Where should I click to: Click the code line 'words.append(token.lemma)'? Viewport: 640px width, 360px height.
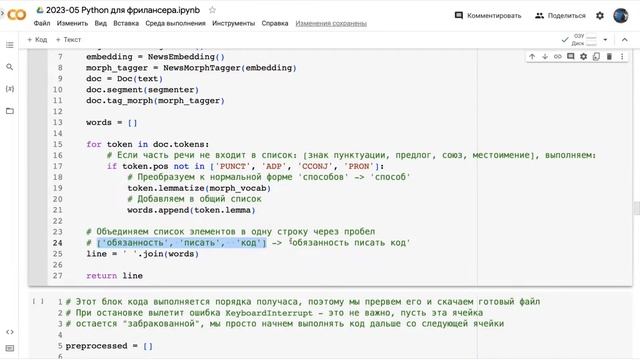191,210
